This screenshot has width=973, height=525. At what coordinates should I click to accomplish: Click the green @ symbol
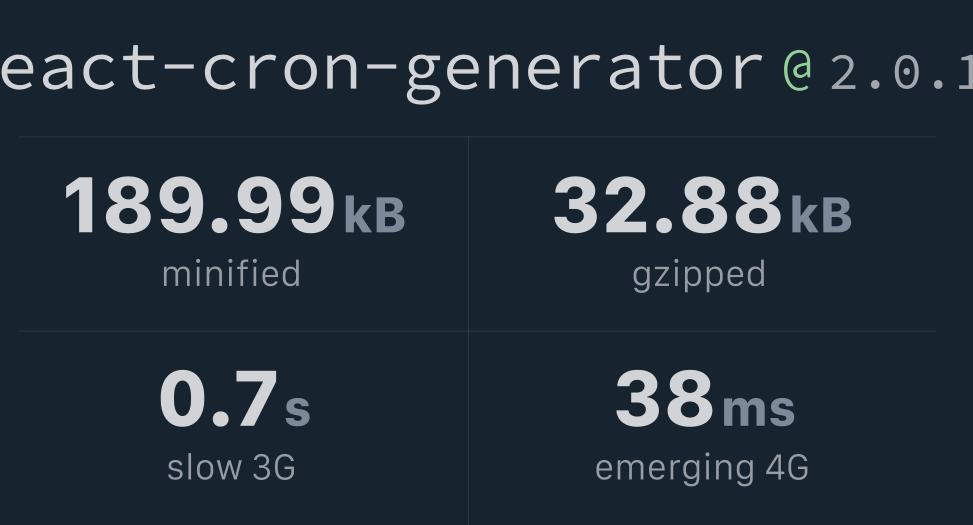797,70
